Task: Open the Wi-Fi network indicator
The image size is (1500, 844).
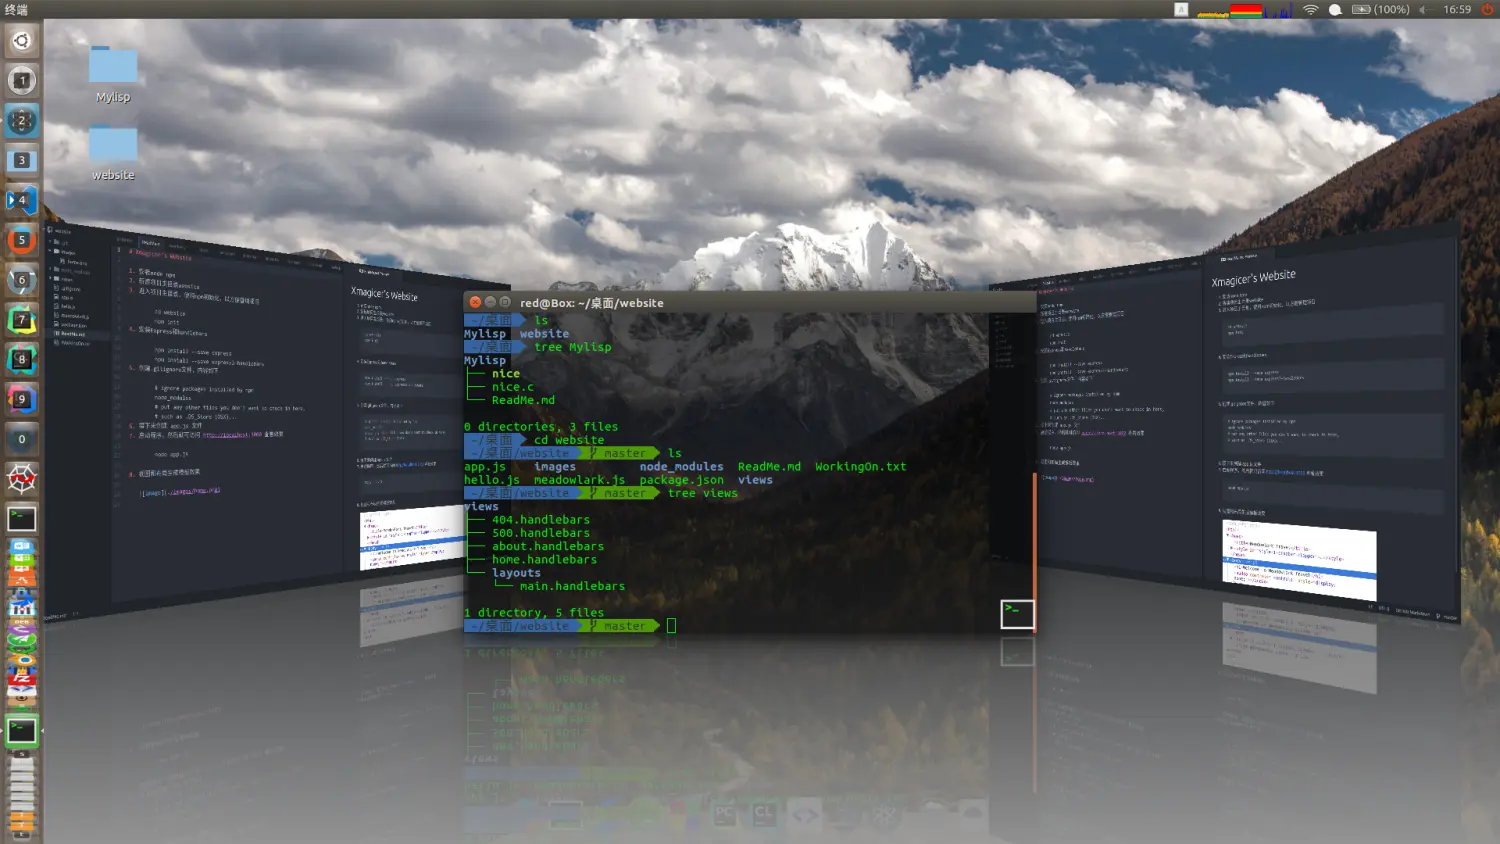Action: [1310, 10]
